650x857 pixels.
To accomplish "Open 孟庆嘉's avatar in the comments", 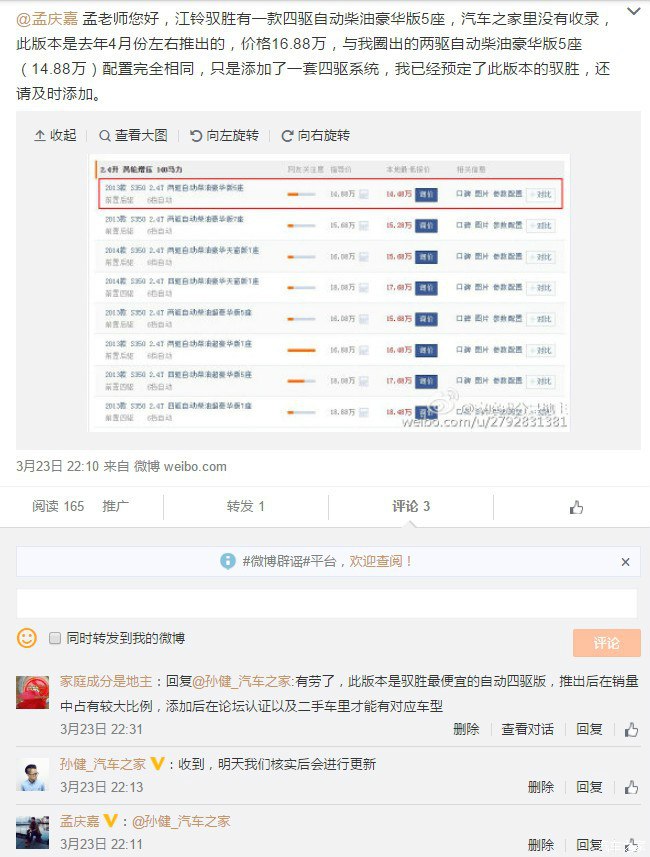I will [32, 832].
